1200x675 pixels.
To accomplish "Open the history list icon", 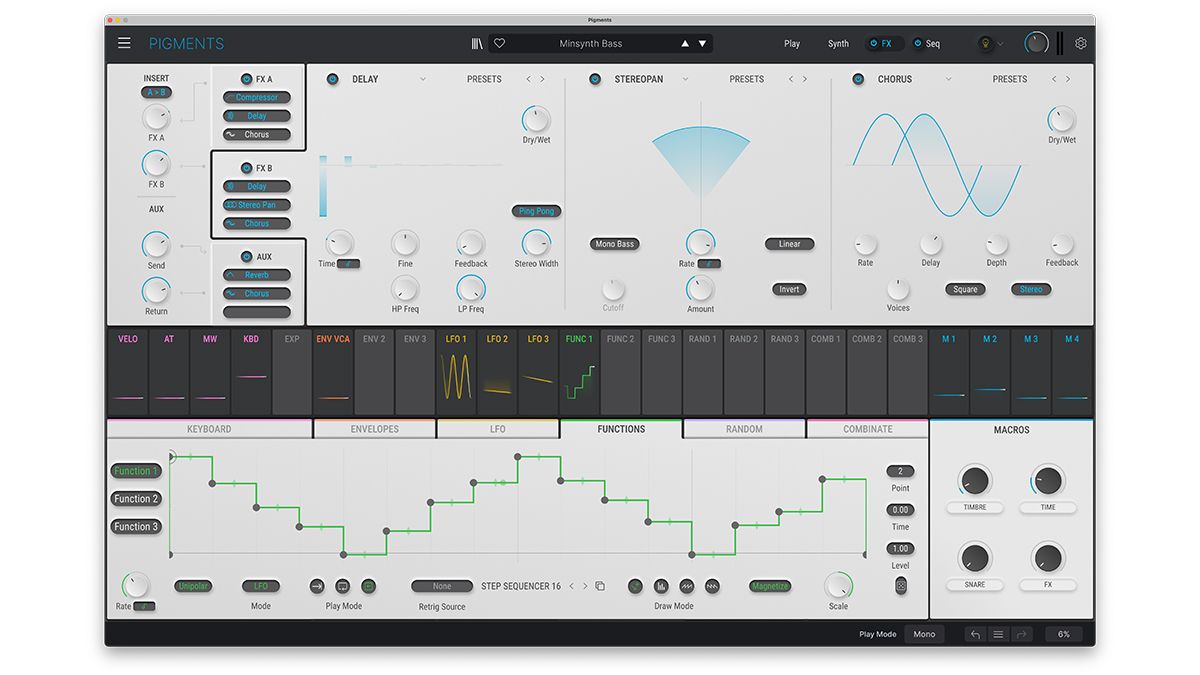I will 998,634.
